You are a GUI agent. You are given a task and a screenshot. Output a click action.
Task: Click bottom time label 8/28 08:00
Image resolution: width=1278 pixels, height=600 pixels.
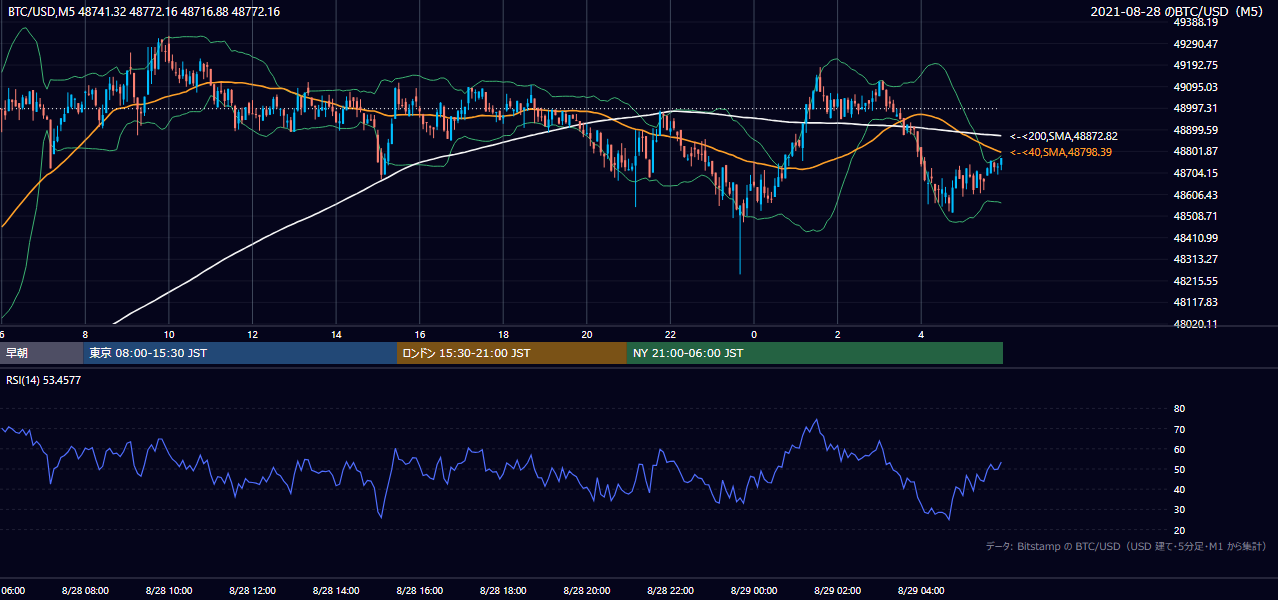pos(85,590)
